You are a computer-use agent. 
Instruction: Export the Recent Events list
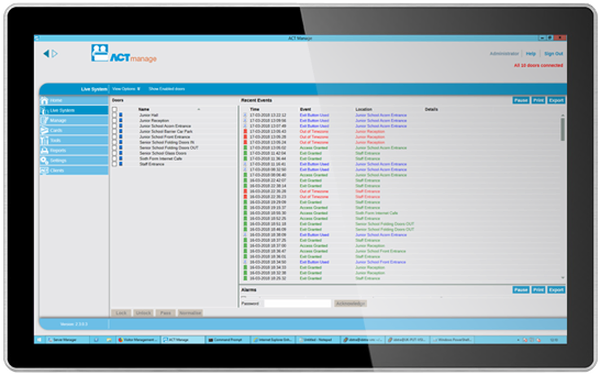556,100
